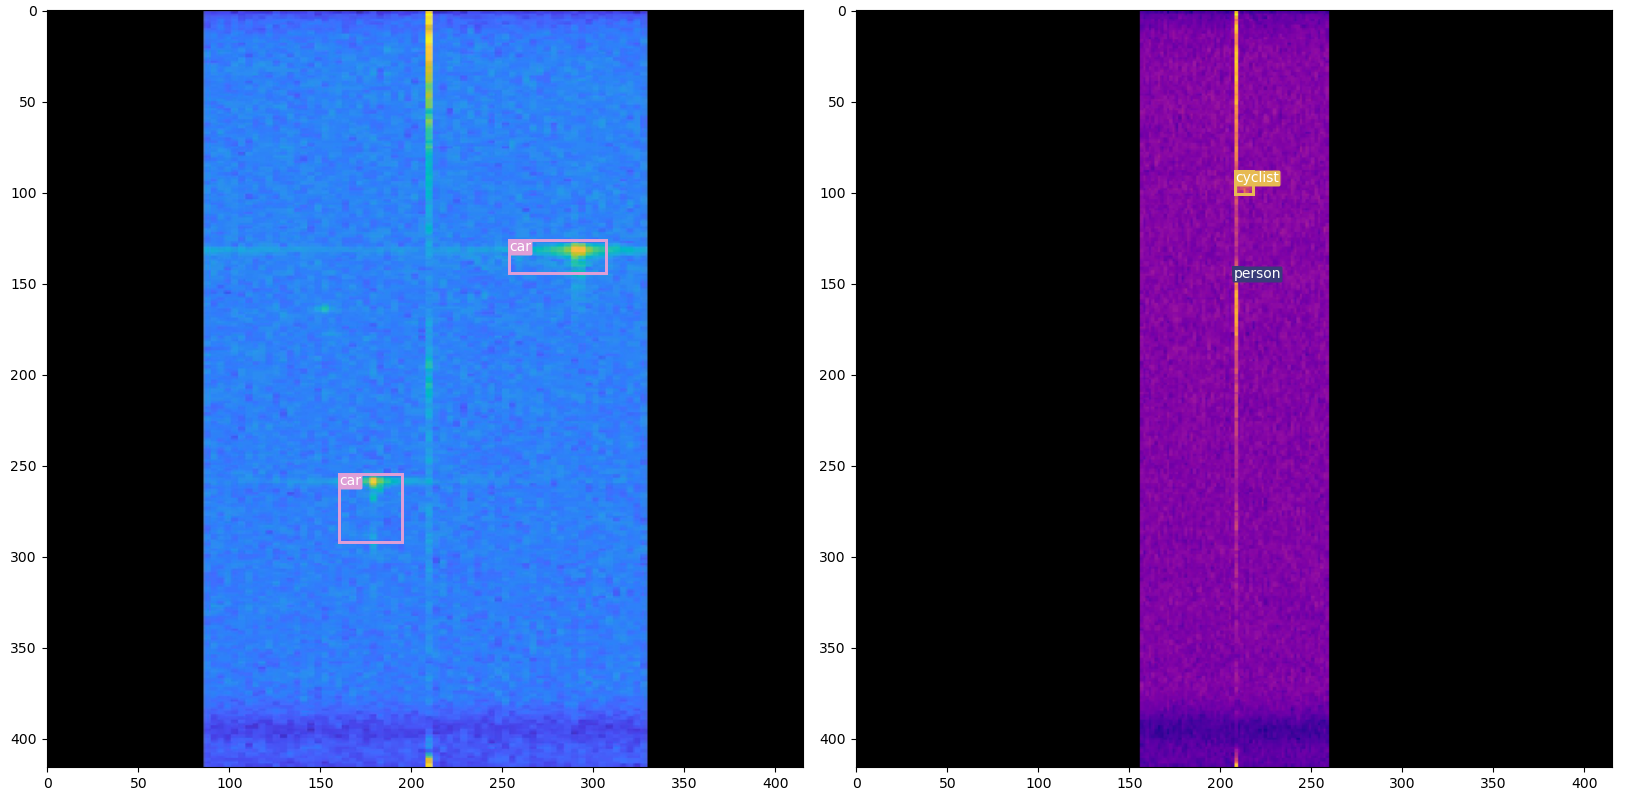The width and height of the screenshot is (1627, 796).
Task: Click y-axis tick 100 on the blue heatmap
Action: coord(23,193)
